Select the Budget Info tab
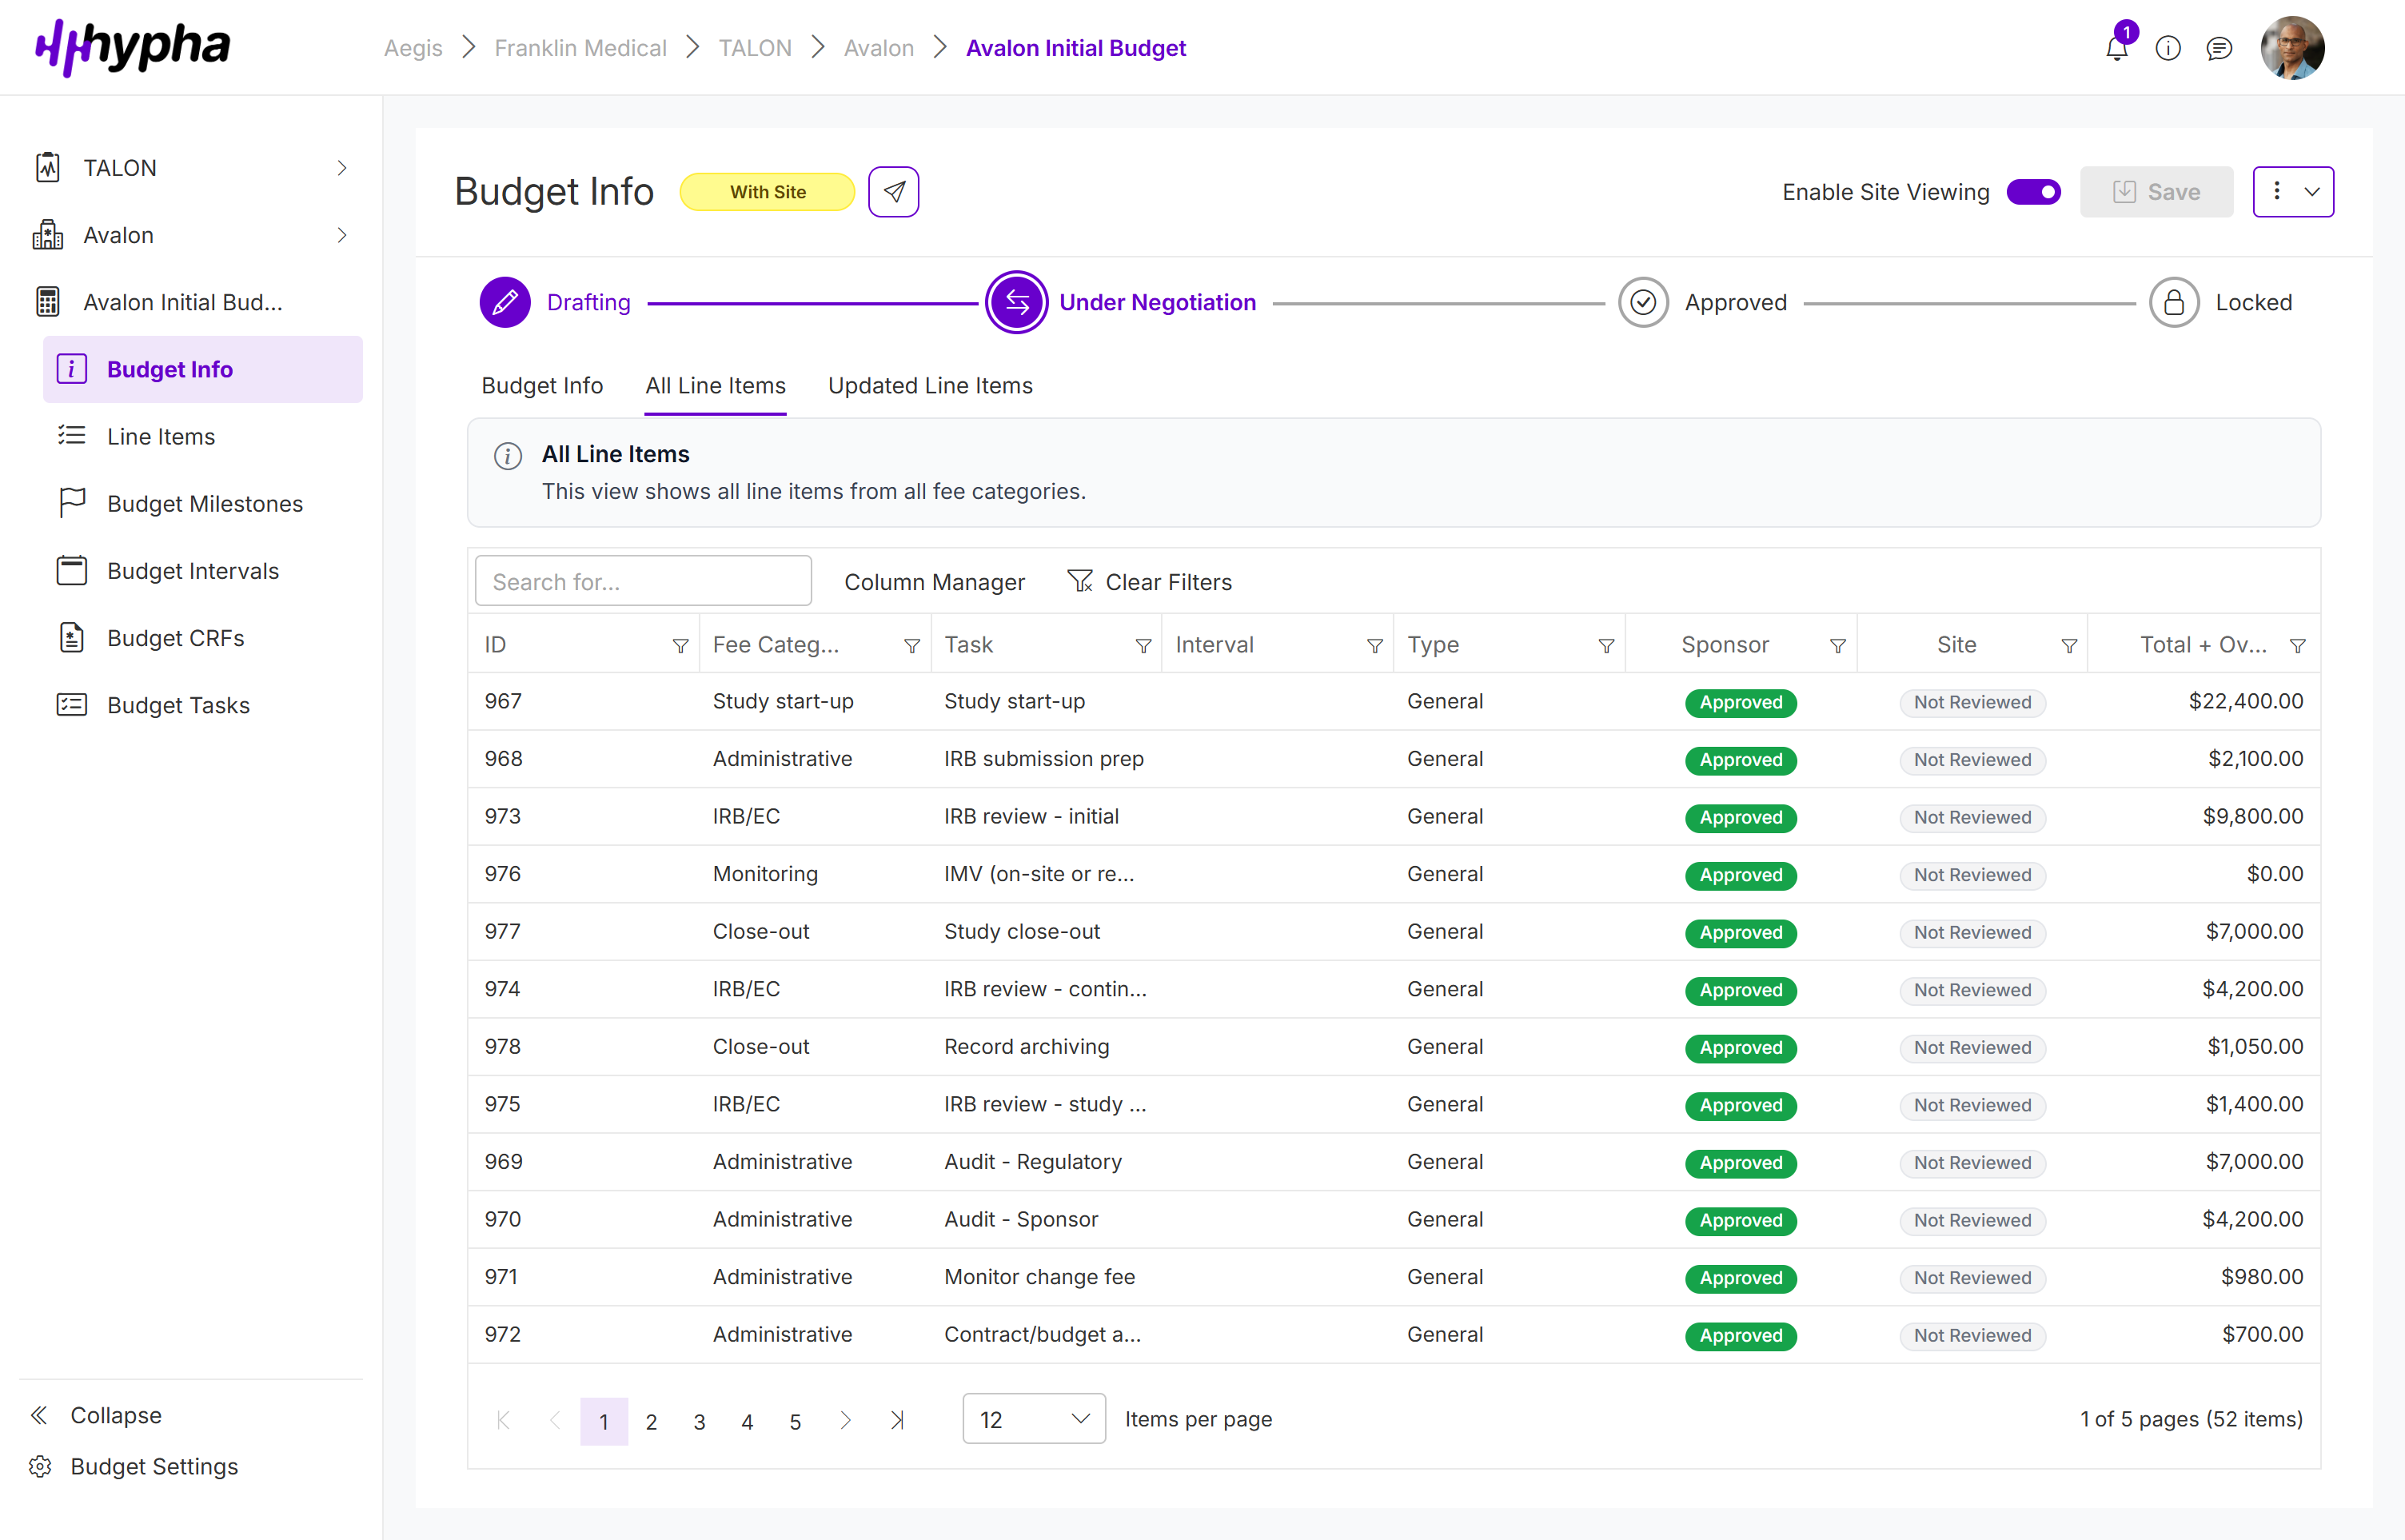Screen dimensions: 2405x1540 (x=542, y=386)
